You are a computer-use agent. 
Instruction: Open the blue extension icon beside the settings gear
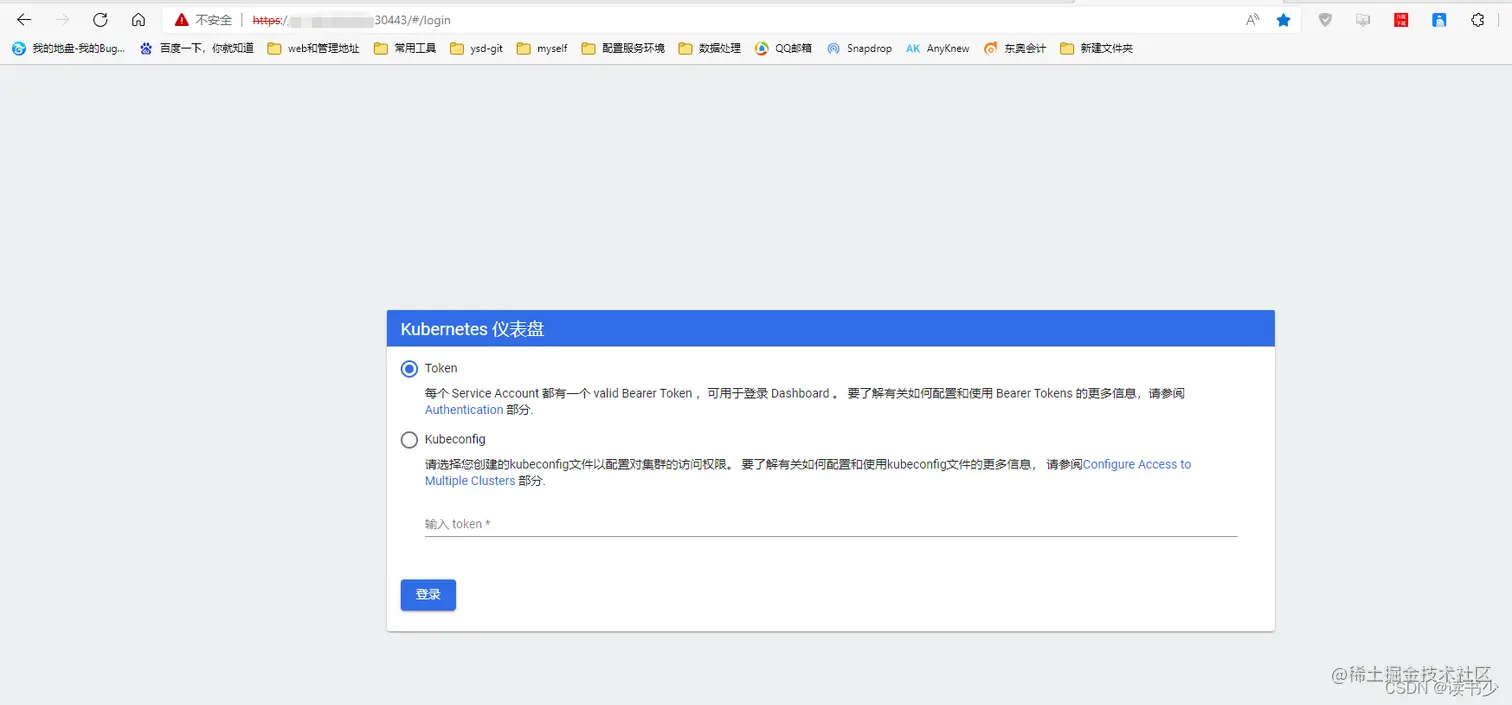pos(1438,19)
